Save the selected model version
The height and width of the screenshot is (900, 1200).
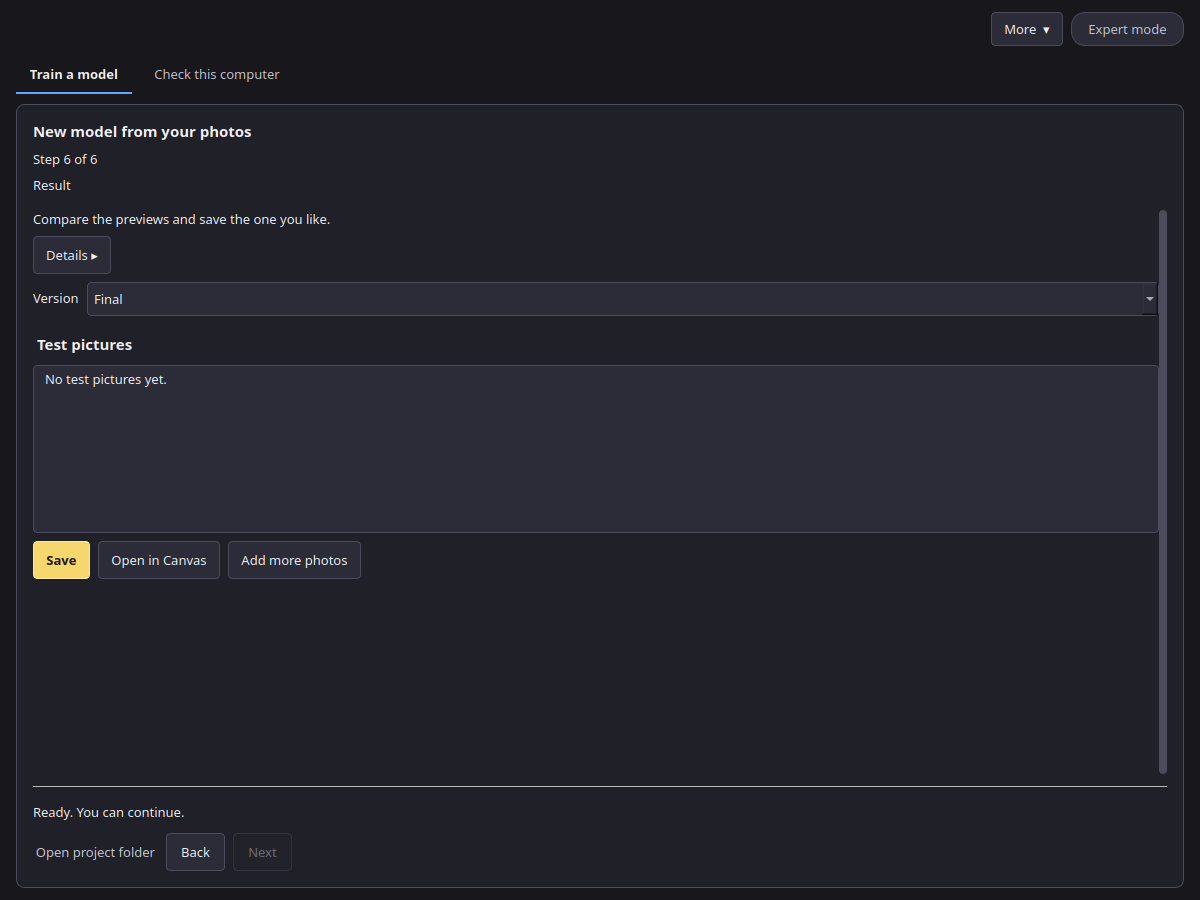[x=61, y=560]
